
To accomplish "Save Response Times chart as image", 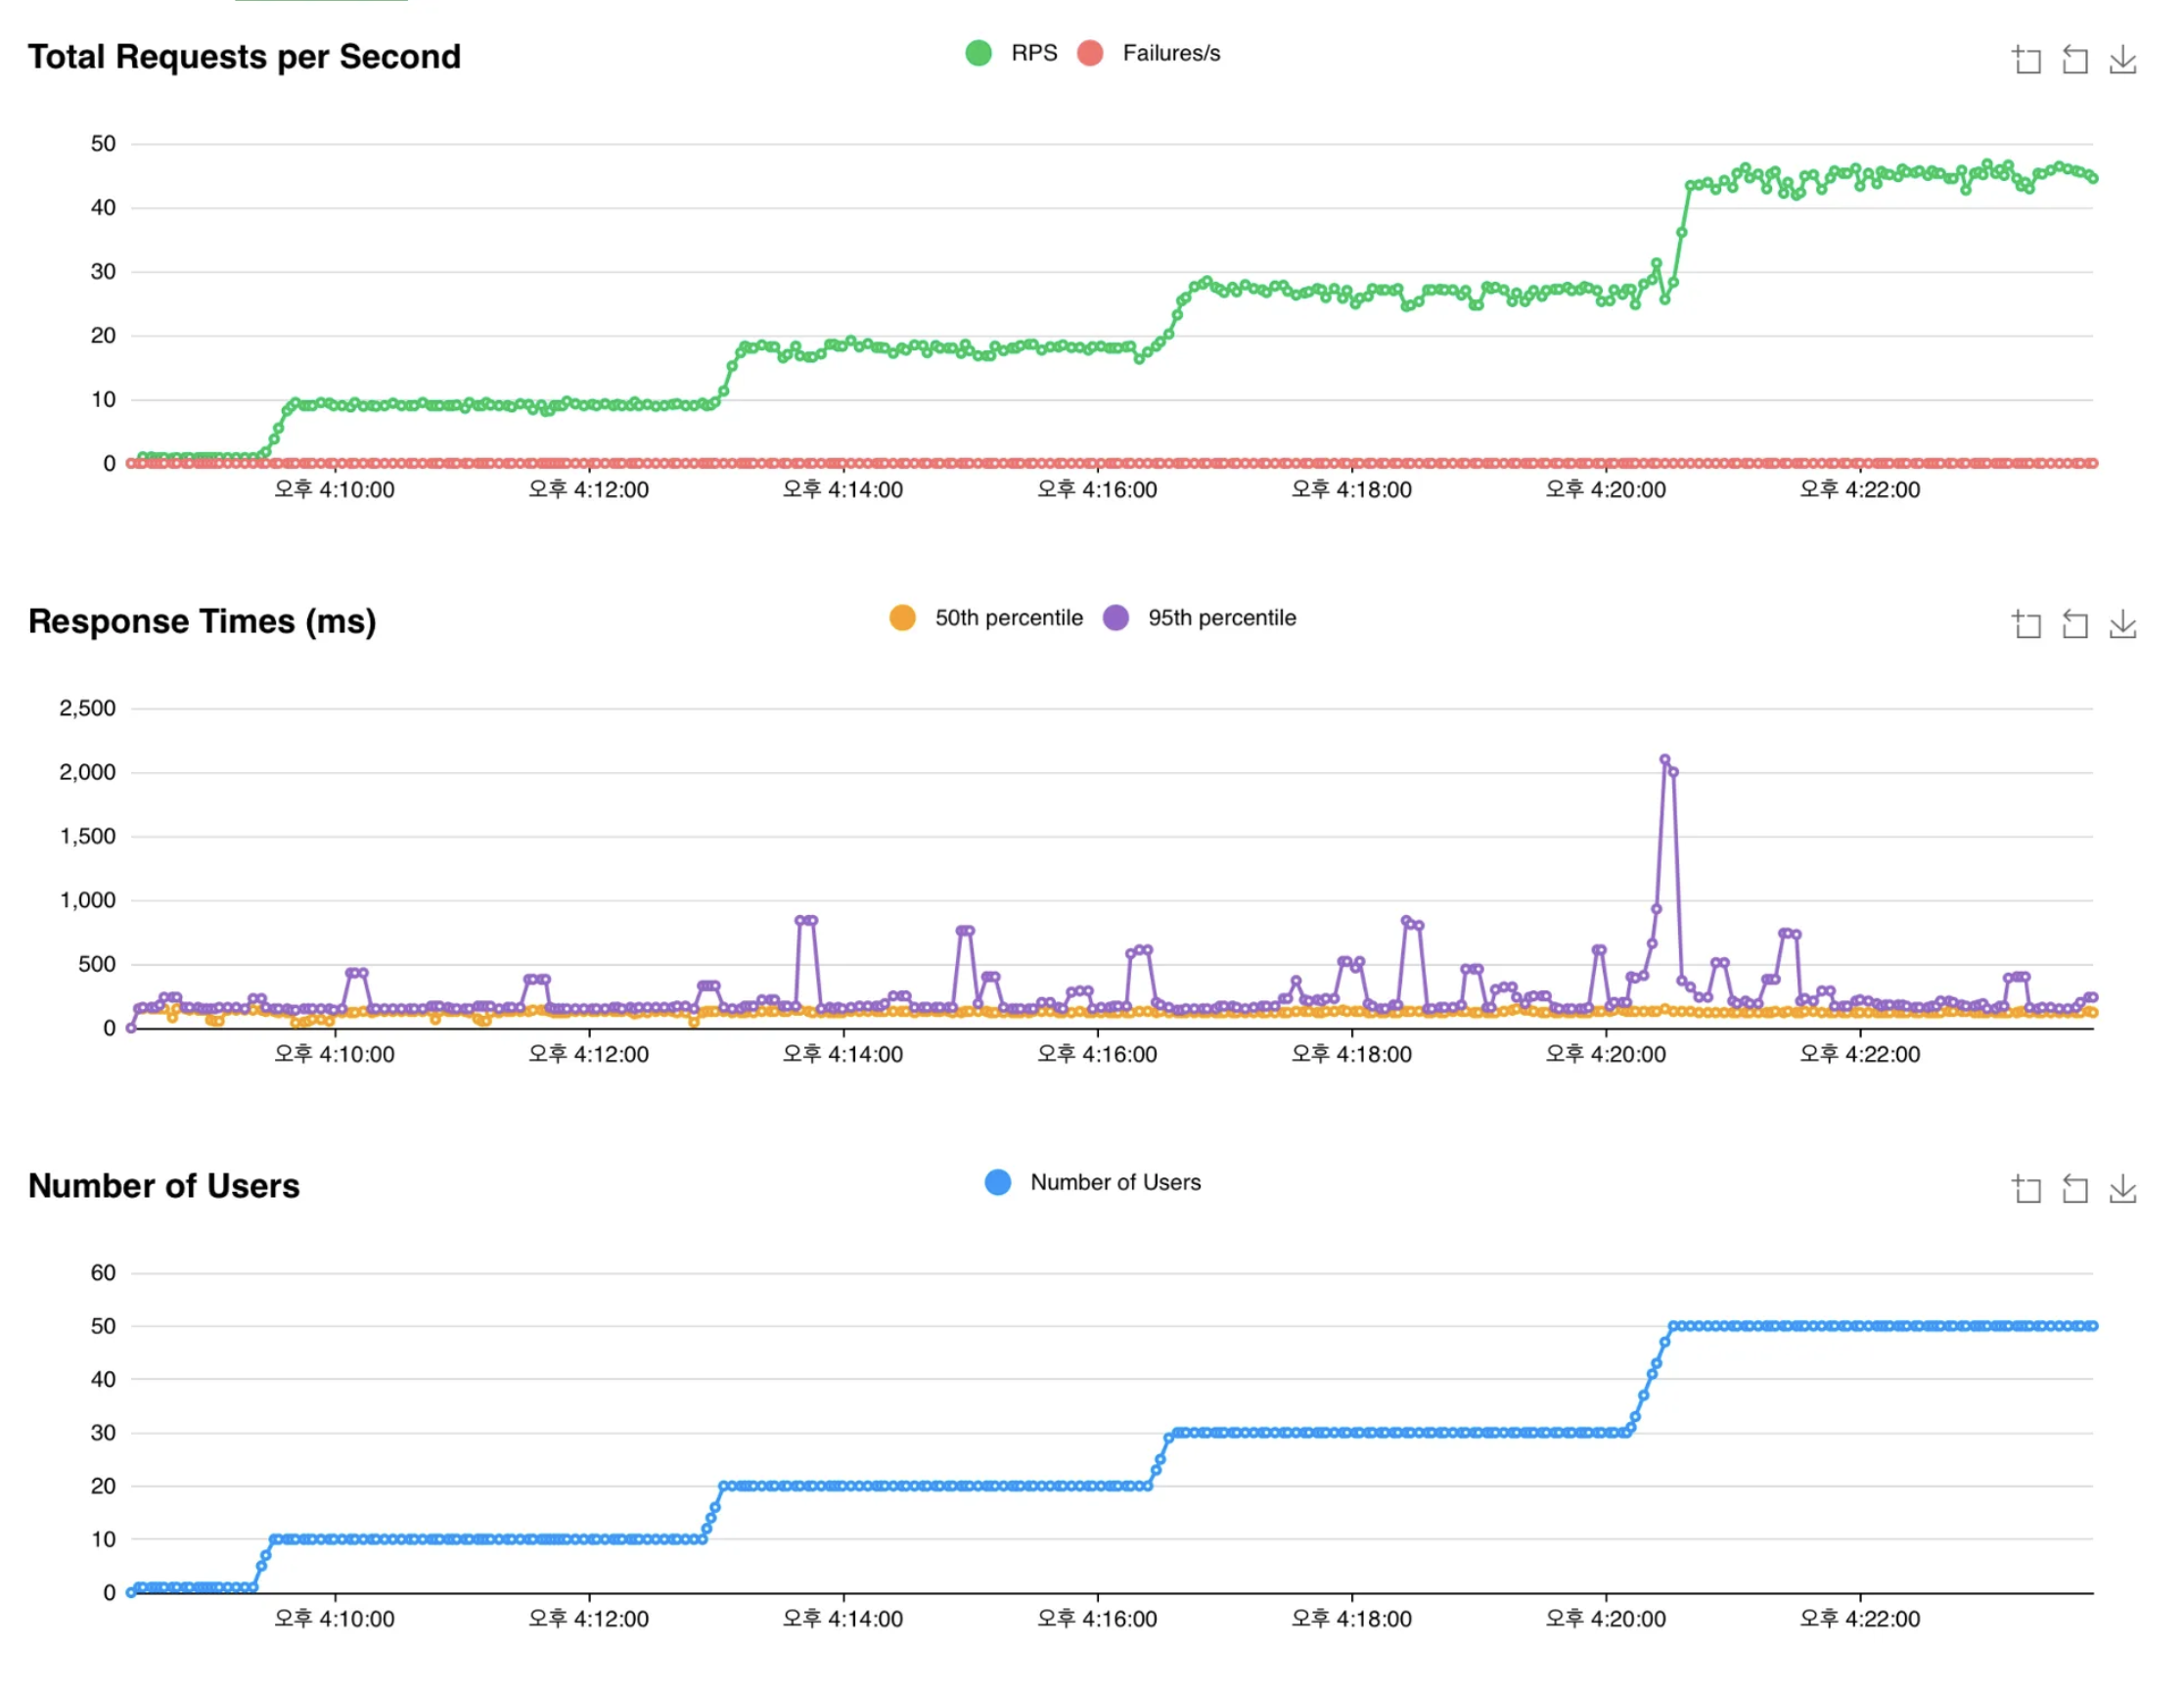I will click(x=2123, y=625).
